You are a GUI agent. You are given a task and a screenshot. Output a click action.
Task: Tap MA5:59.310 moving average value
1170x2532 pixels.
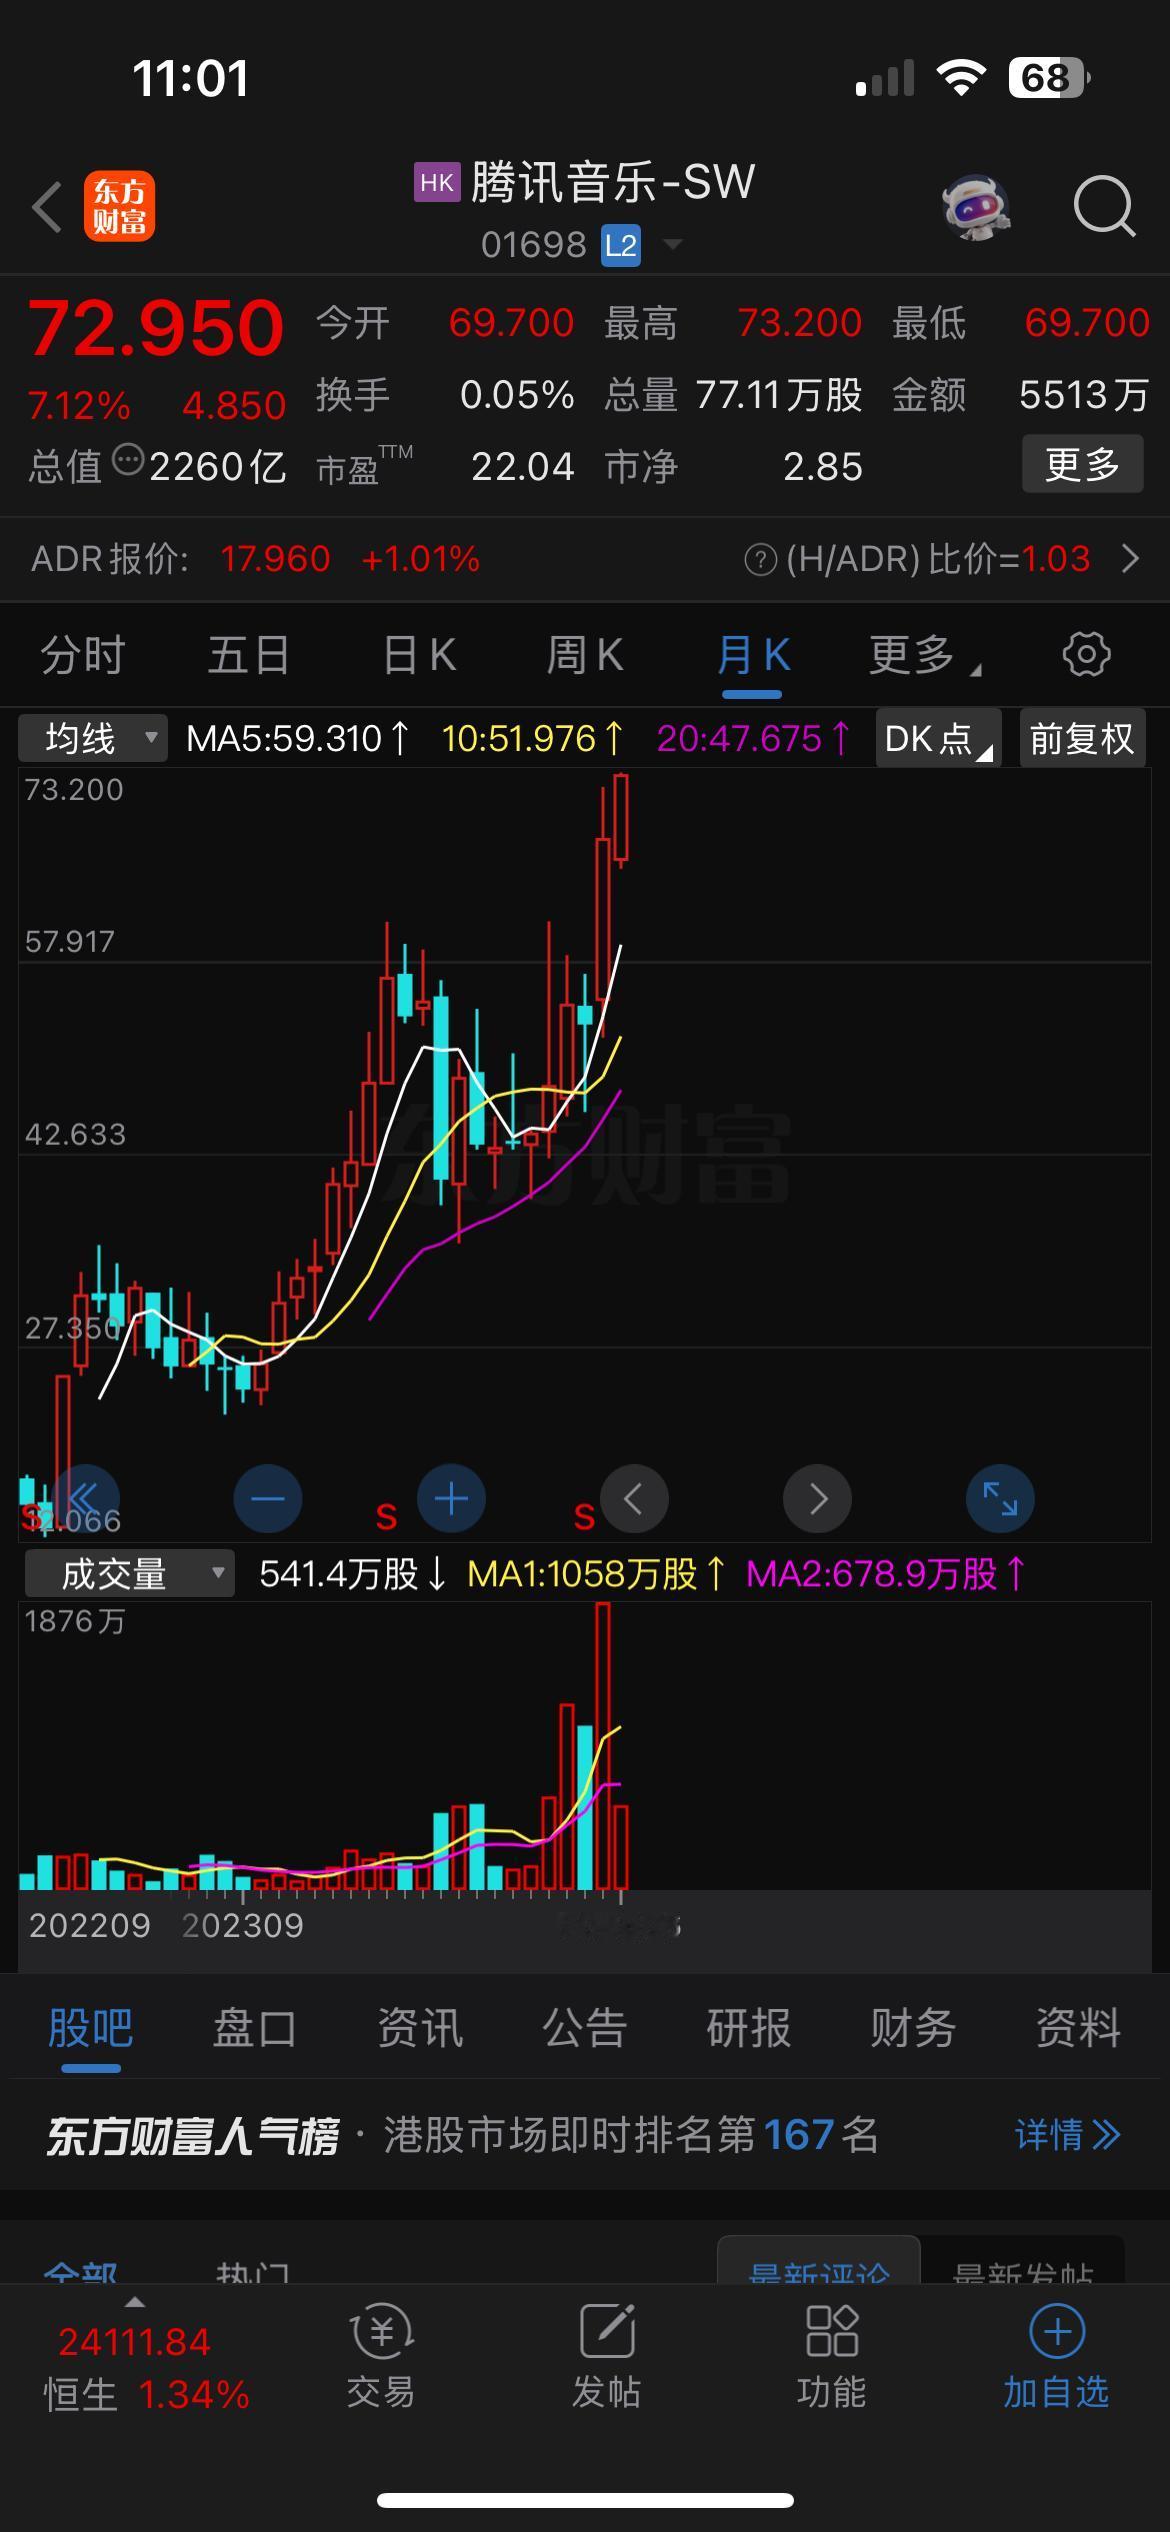(x=297, y=739)
